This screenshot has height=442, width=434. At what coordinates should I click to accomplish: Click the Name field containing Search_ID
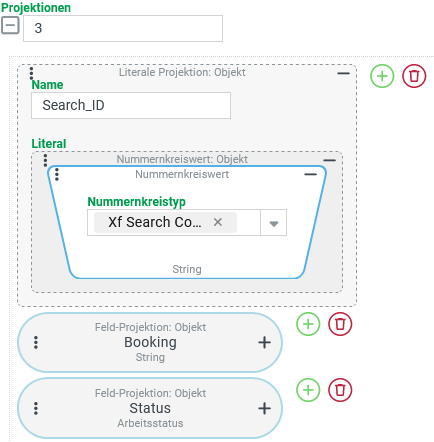pyautogui.click(x=131, y=105)
